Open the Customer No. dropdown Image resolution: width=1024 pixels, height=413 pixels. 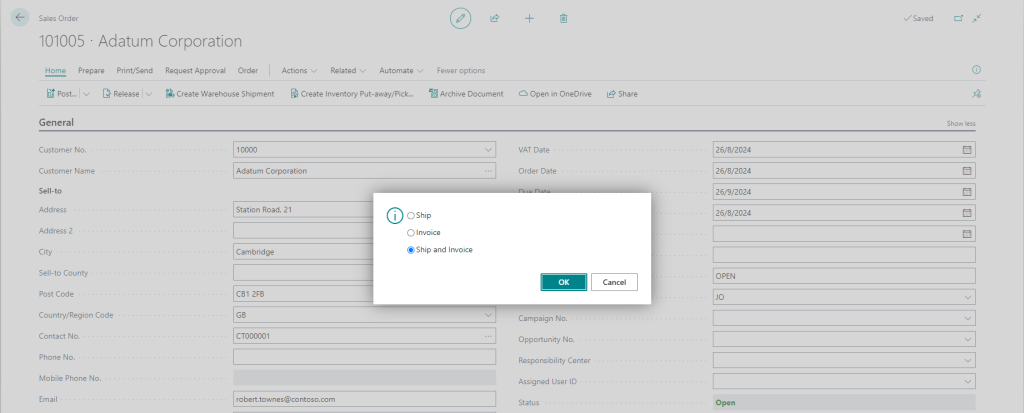click(x=488, y=149)
